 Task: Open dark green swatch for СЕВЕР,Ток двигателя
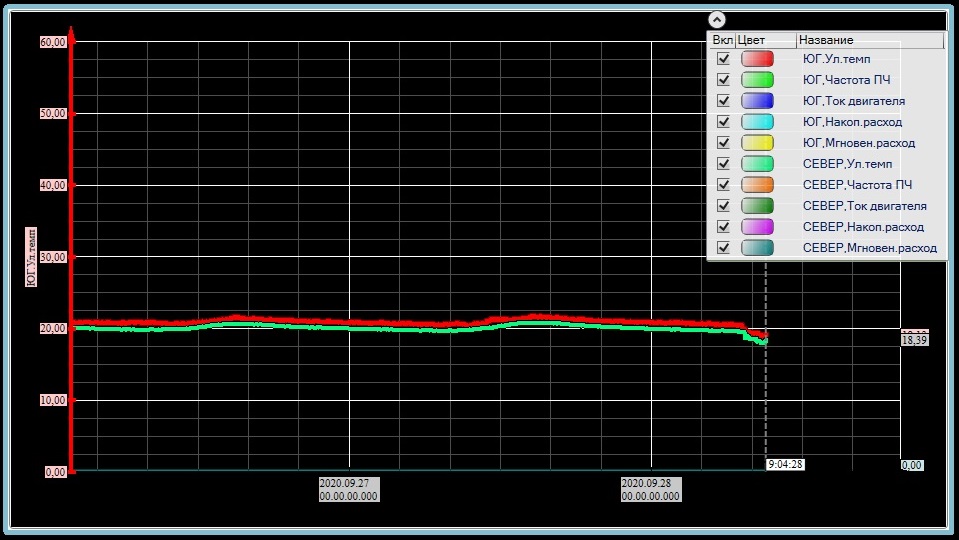(x=757, y=205)
